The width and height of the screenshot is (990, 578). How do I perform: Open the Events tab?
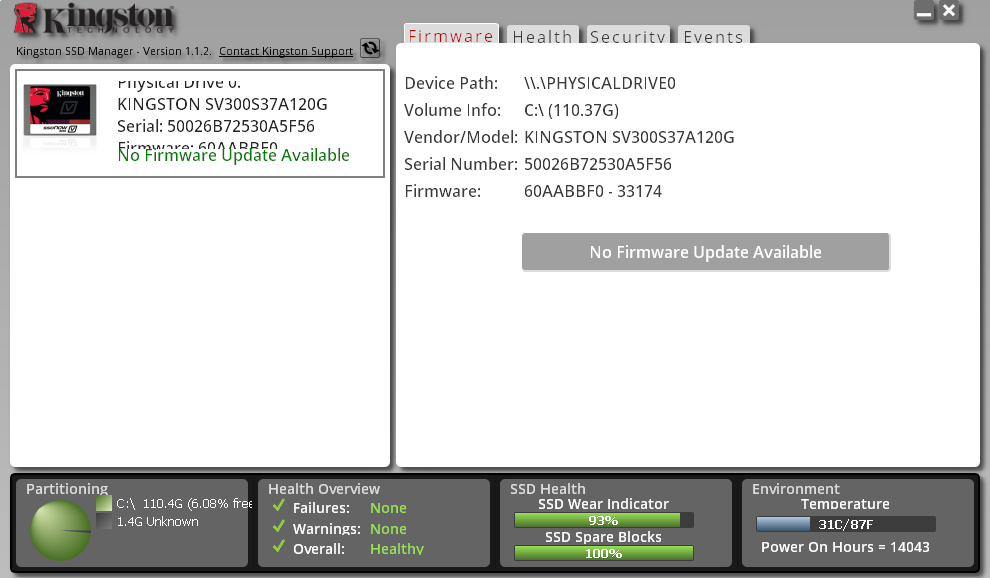coord(713,36)
